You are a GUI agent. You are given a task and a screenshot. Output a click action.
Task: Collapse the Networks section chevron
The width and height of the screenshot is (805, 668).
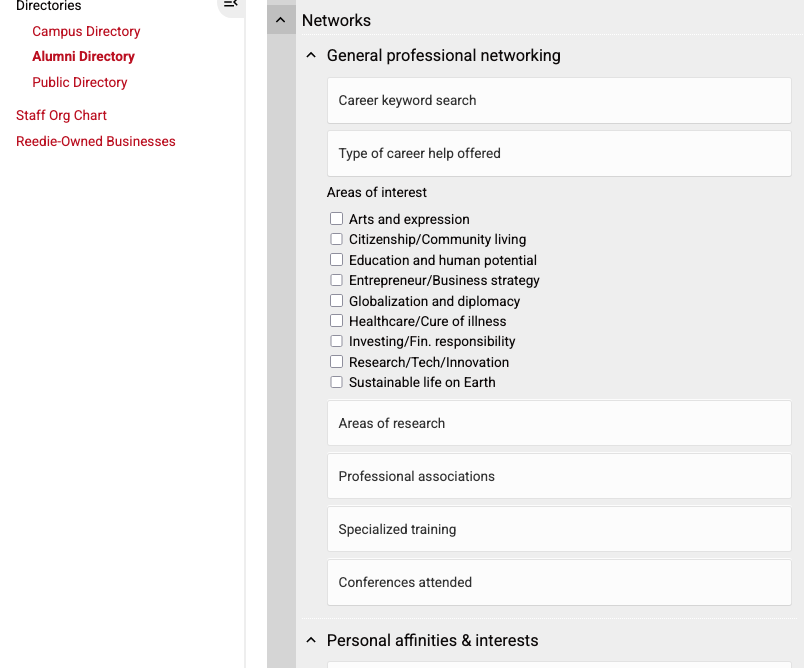[281, 19]
